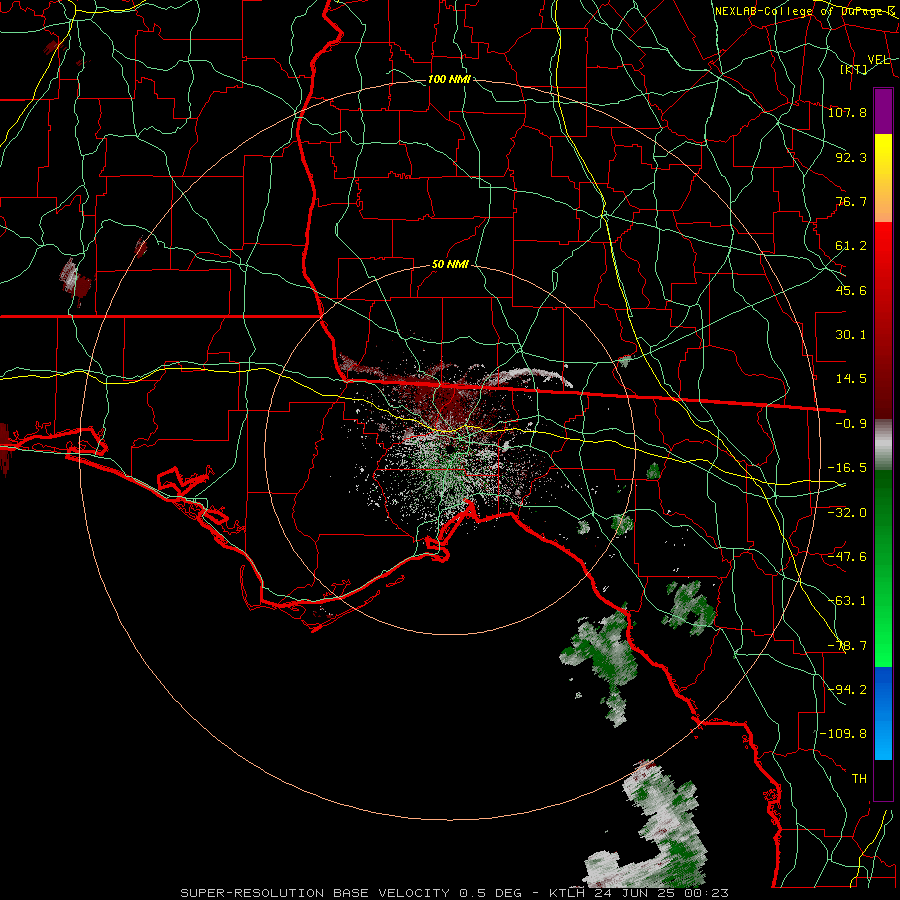The image size is (900, 900).
Task: Click the -47.6 velocity scale value
Action: point(847,556)
